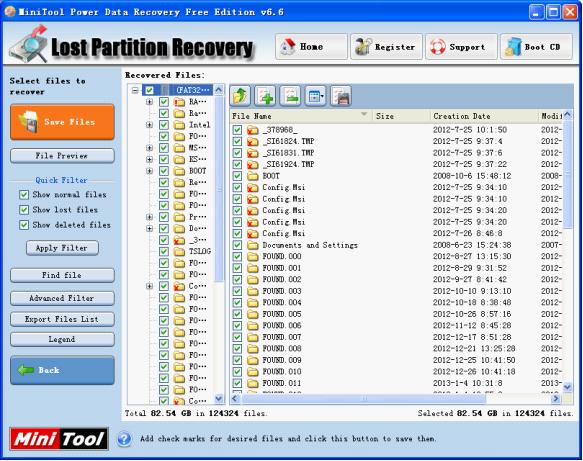The height and width of the screenshot is (461, 583).
Task: Toggle the Show normal files checkbox
Action: click(x=24, y=195)
